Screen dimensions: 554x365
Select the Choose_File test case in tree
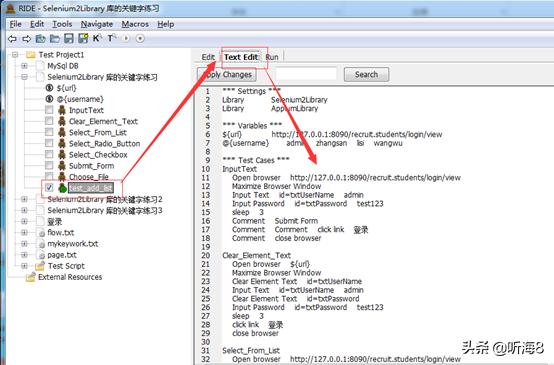pyautogui.click(x=89, y=177)
